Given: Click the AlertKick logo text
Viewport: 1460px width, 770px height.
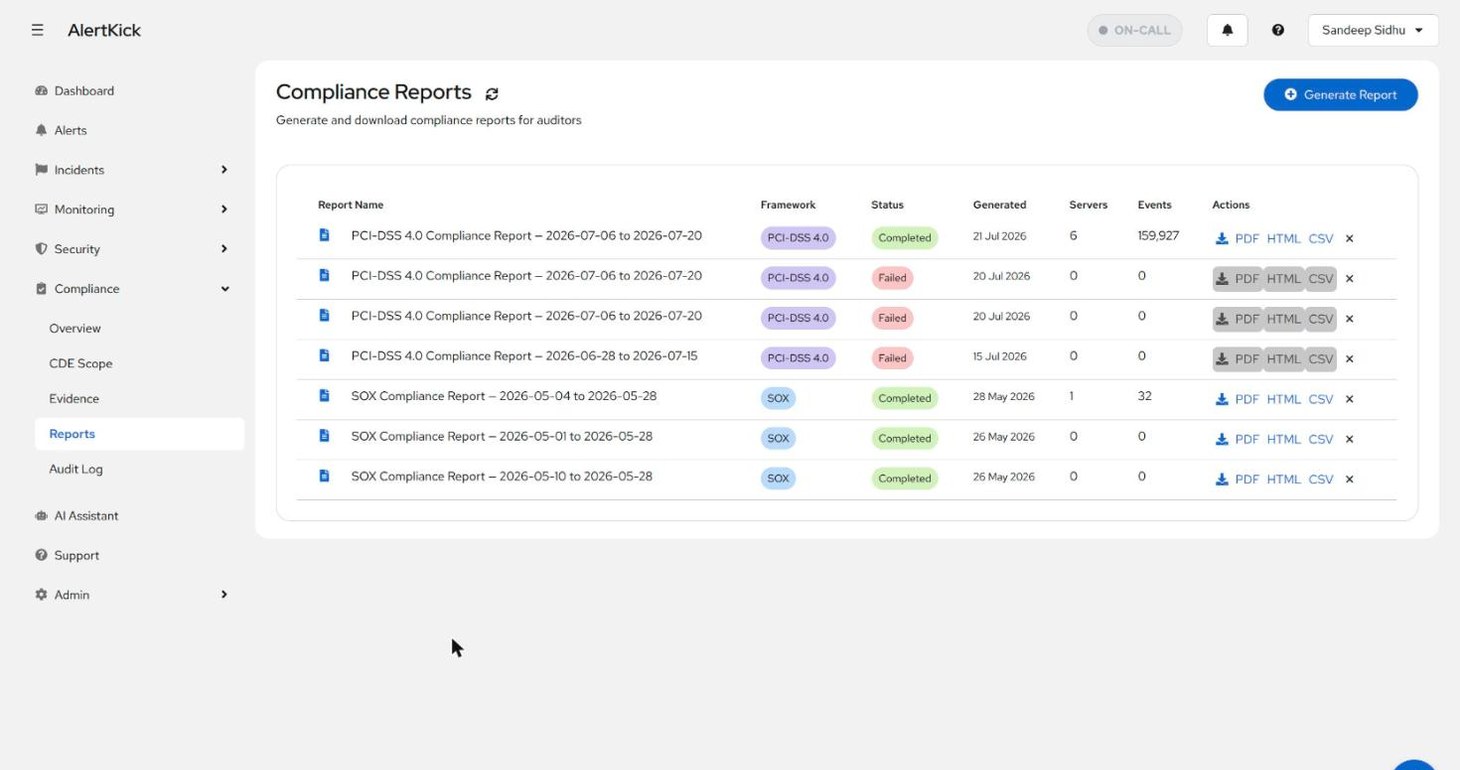Looking at the screenshot, I should [x=104, y=30].
